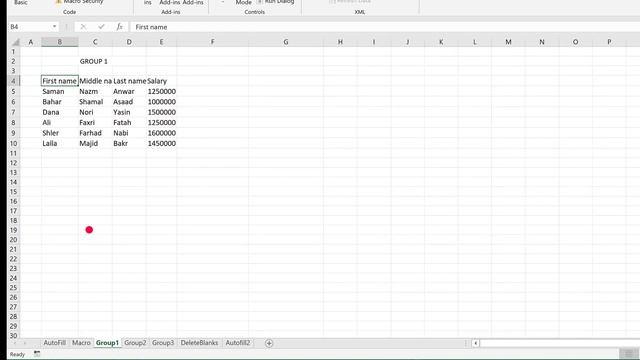
Task: Click the GROUP 1 title cell
Action: [95, 61]
